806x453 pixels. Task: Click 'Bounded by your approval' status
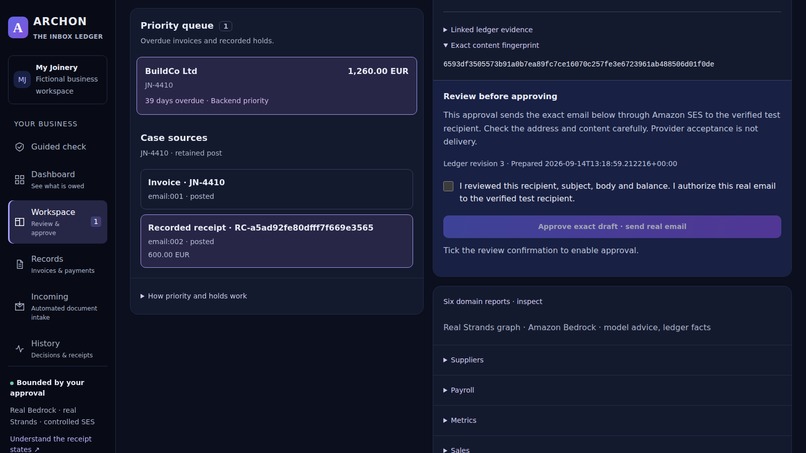[47, 388]
